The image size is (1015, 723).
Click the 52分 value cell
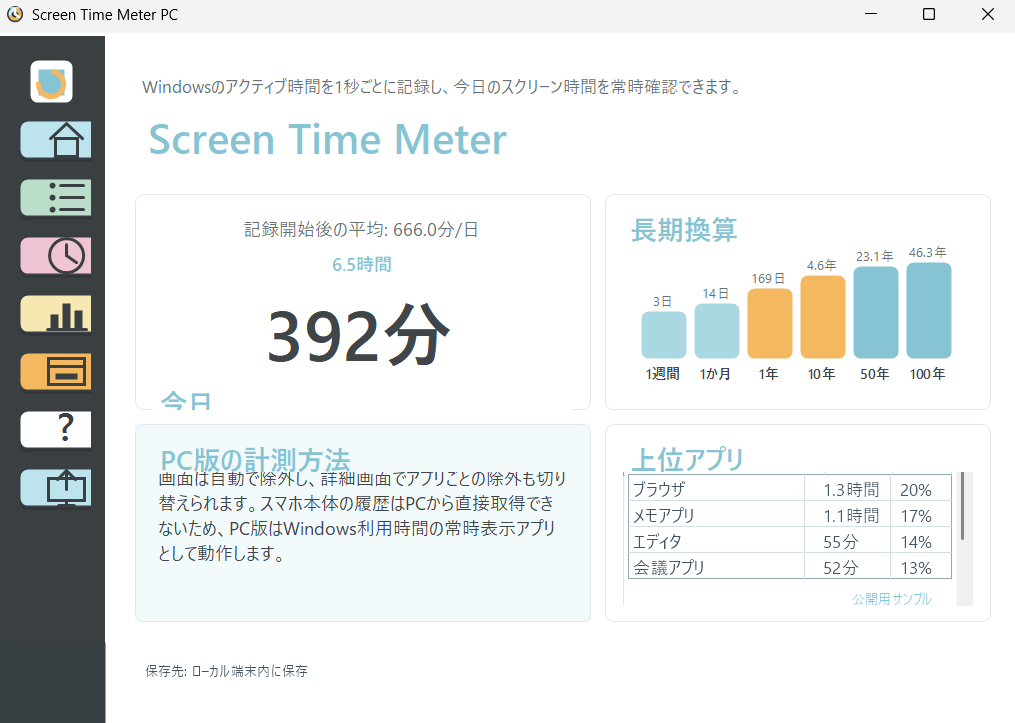point(848,566)
